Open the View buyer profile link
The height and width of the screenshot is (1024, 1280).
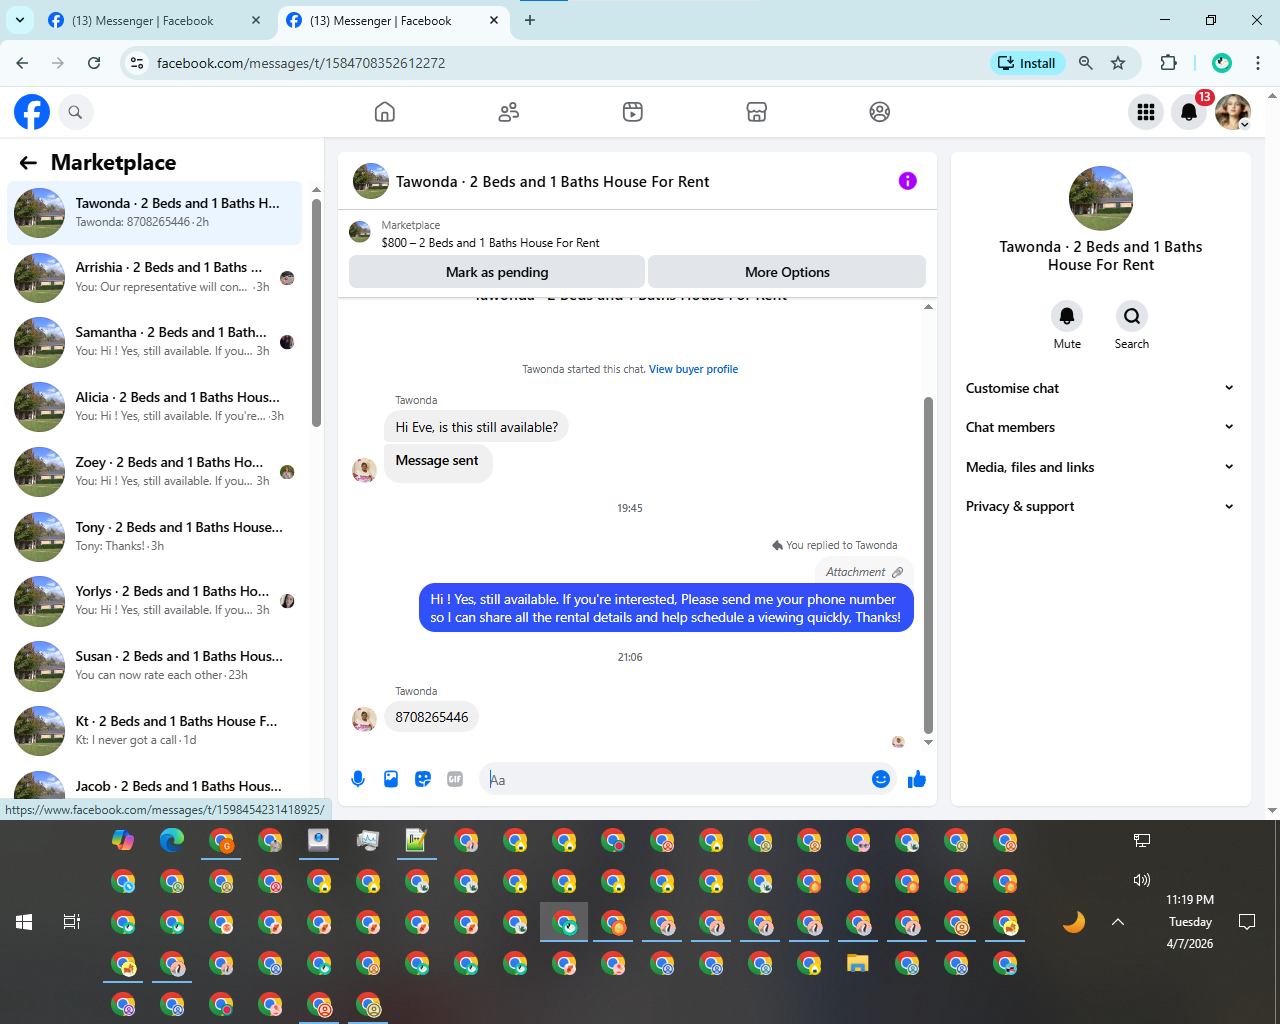coord(693,369)
